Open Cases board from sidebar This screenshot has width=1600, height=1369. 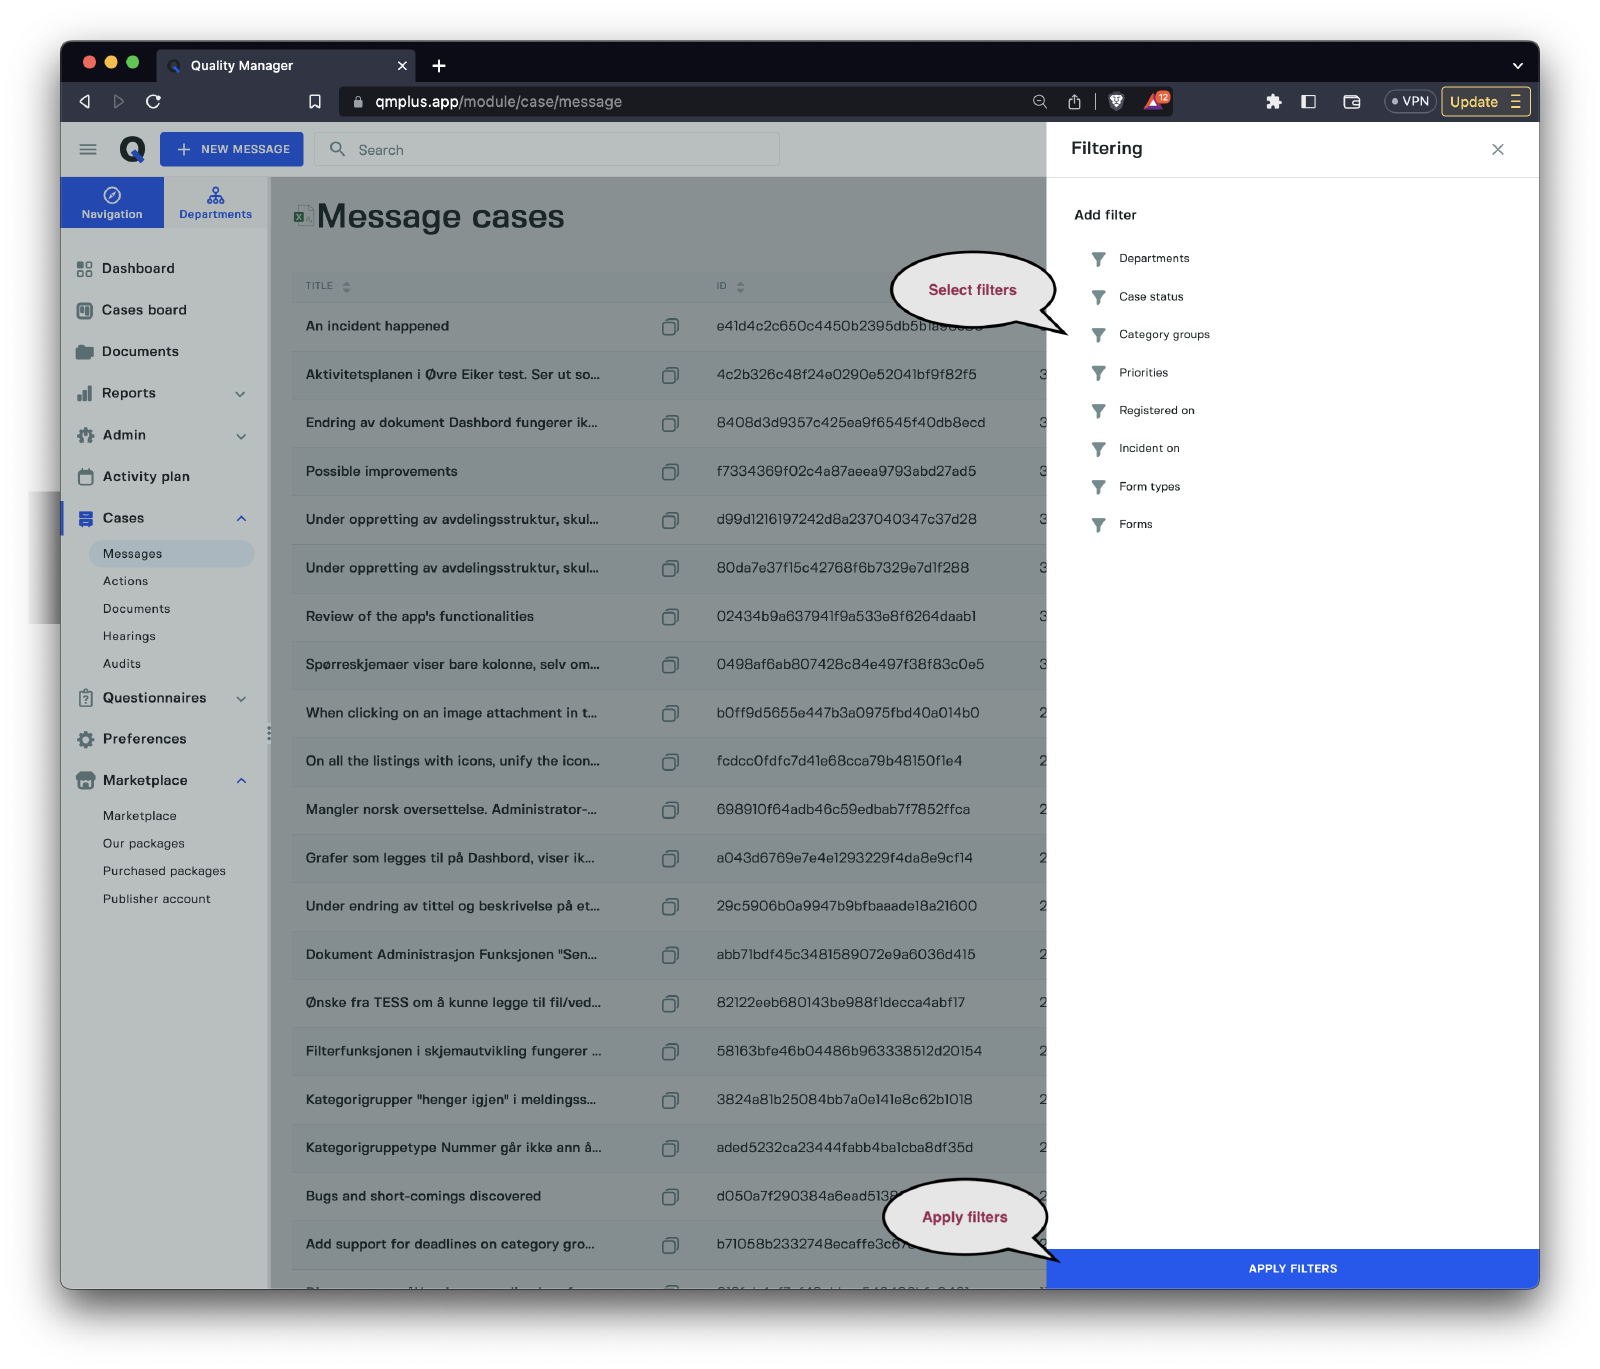tap(144, 310)
